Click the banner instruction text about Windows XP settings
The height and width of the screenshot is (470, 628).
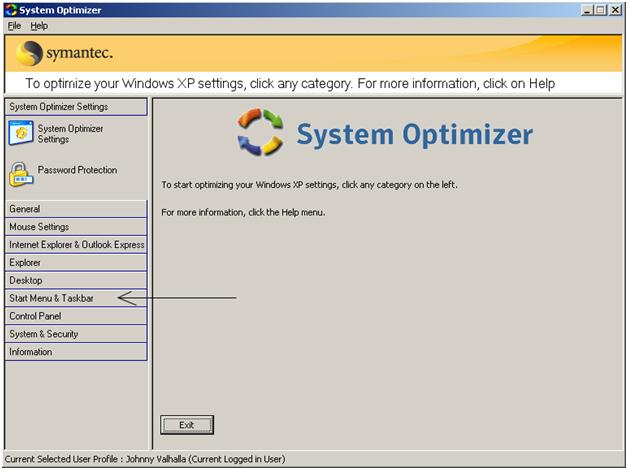tap(290, 84)
